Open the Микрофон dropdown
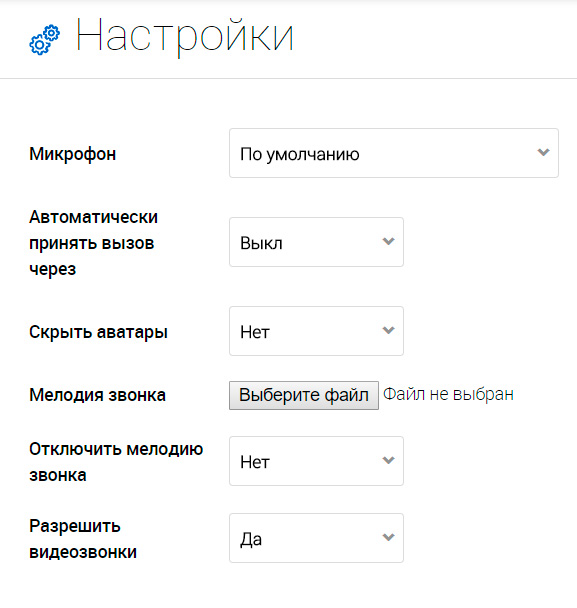This screenshot has height=608, width=577. (394, 153)
